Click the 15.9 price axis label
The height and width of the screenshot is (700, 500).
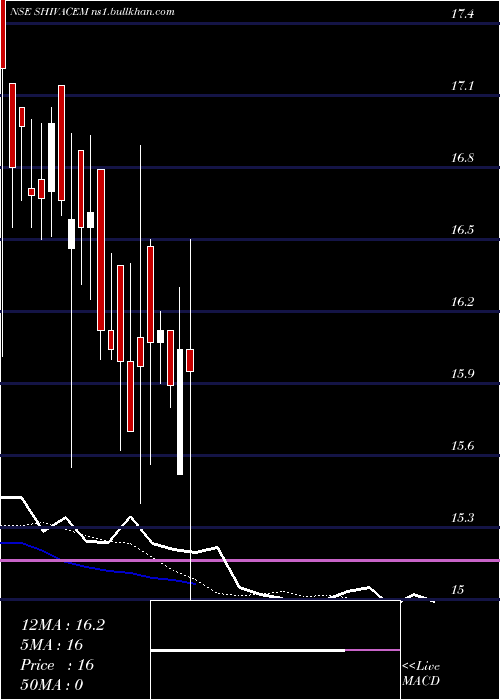(x=462, y=375)
